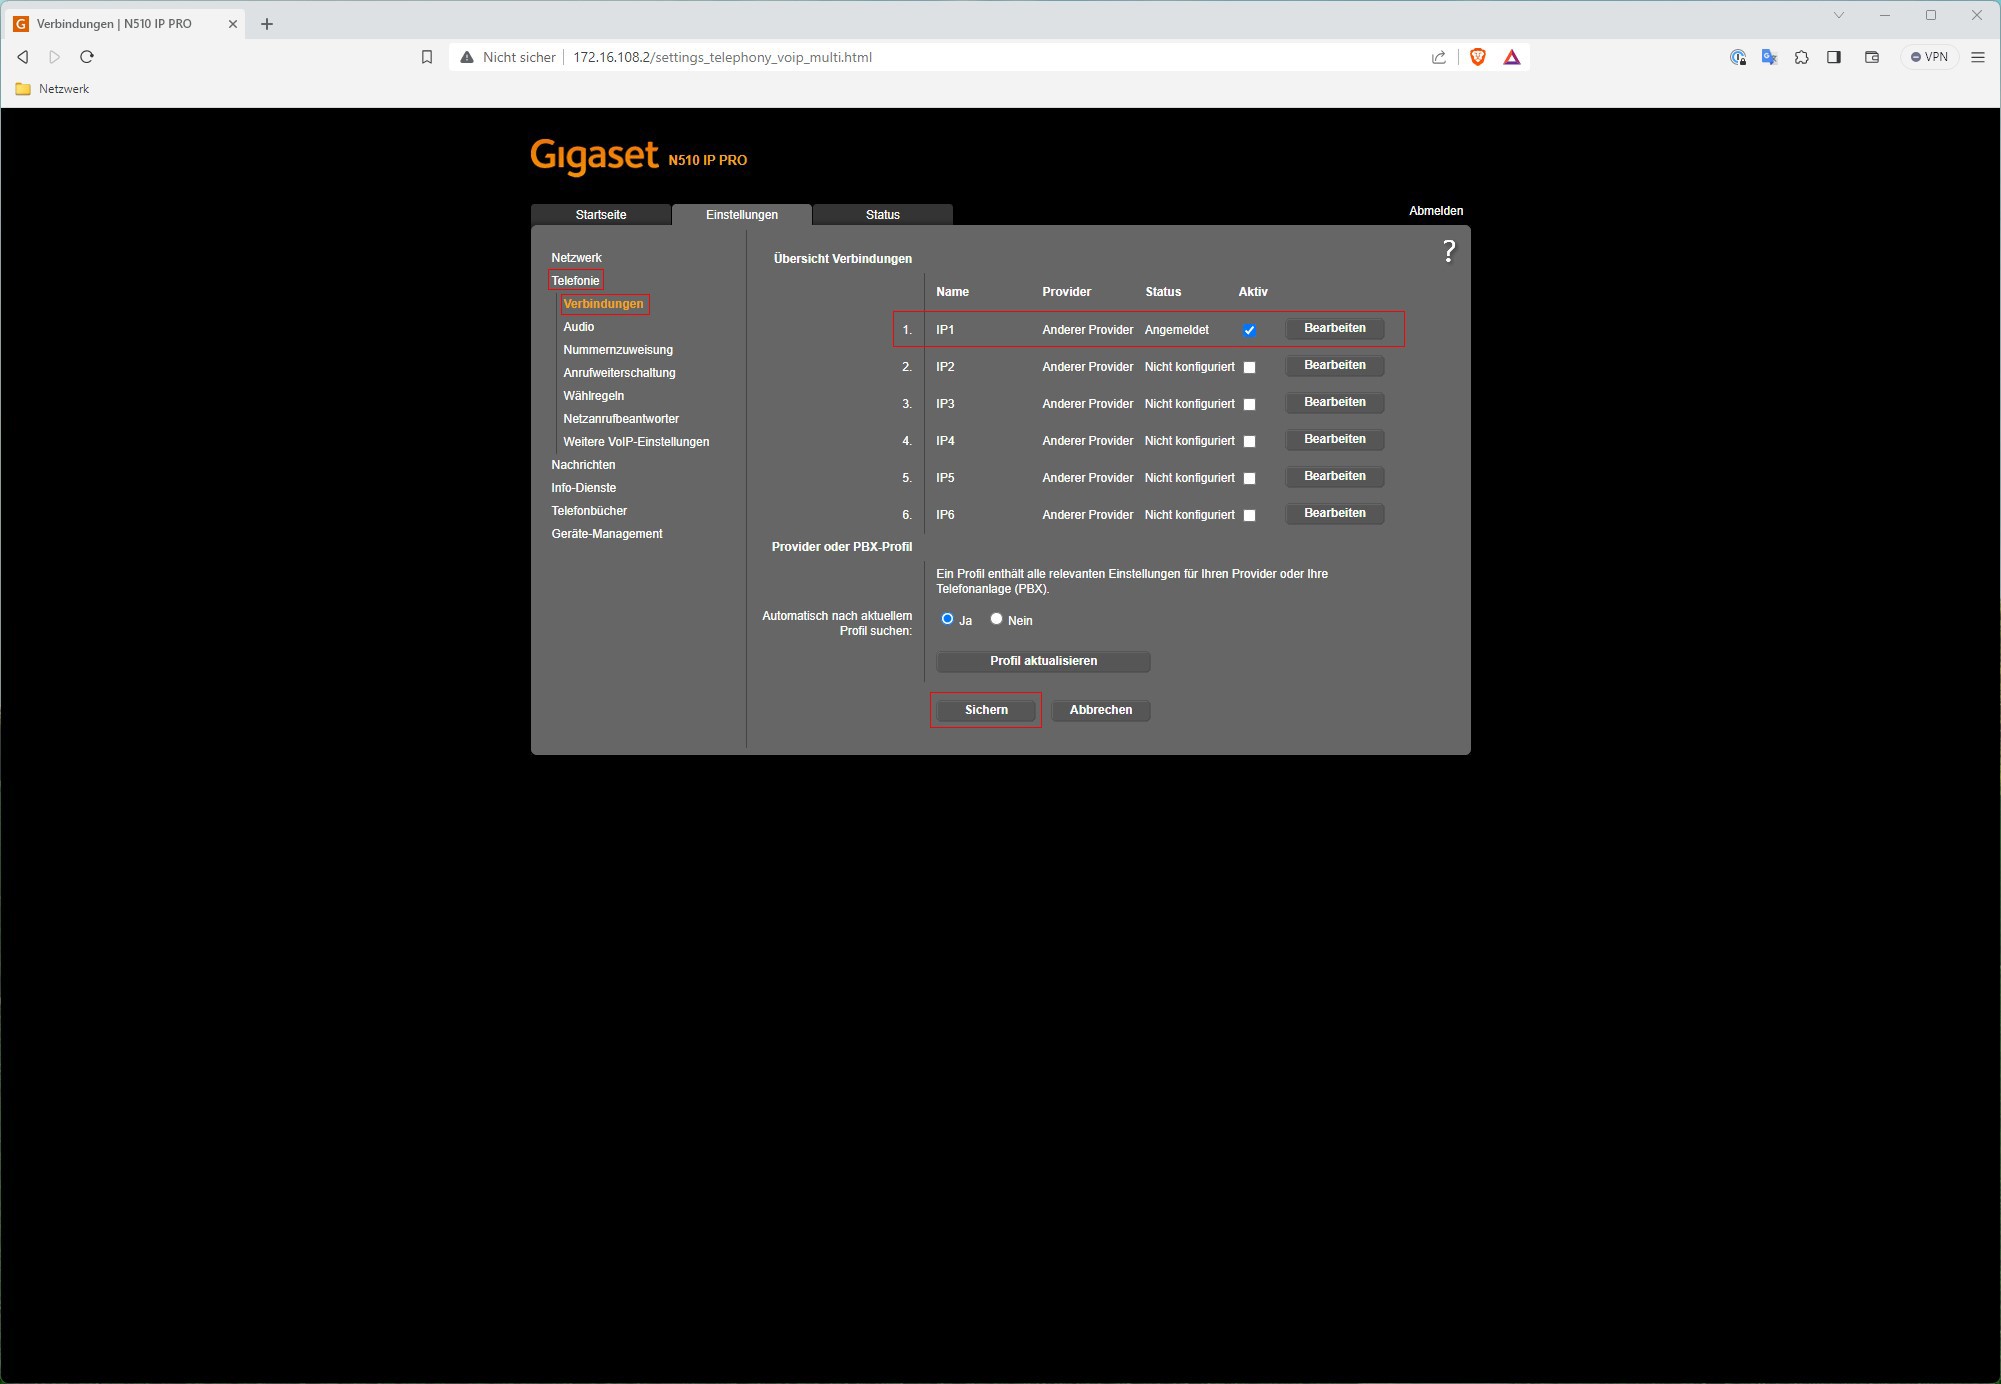2001x1384 pixels.
Task: Open Telefonbücher in the sidebar
Action: (x=589, y=511)
